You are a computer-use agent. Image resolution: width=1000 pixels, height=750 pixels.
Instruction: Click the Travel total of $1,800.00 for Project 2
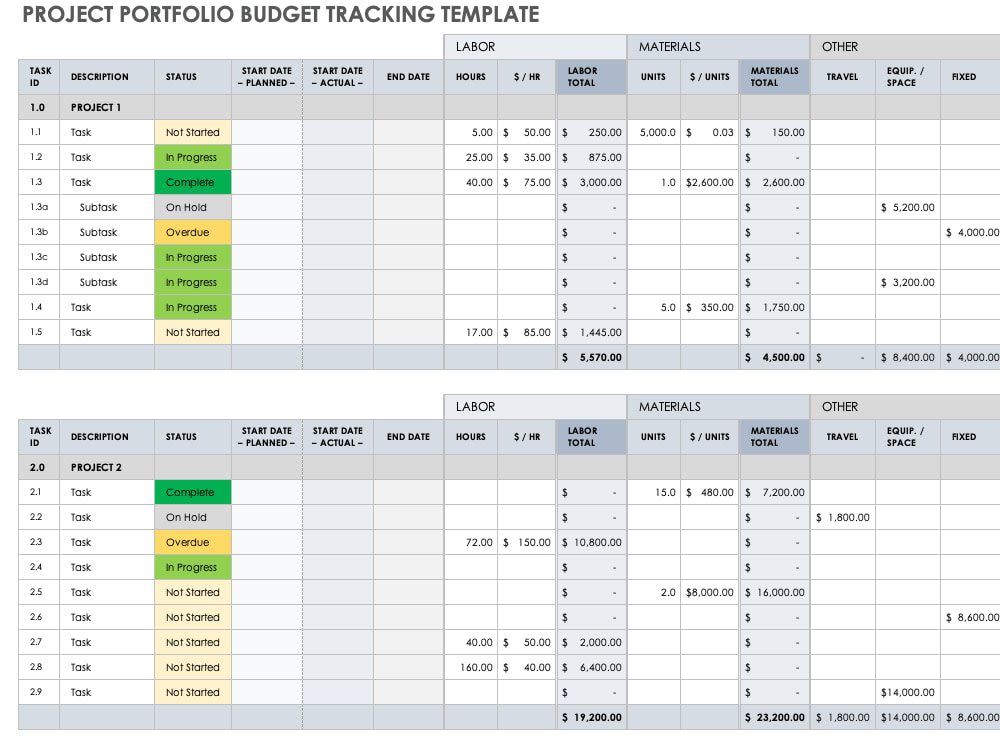click(841, 717)
